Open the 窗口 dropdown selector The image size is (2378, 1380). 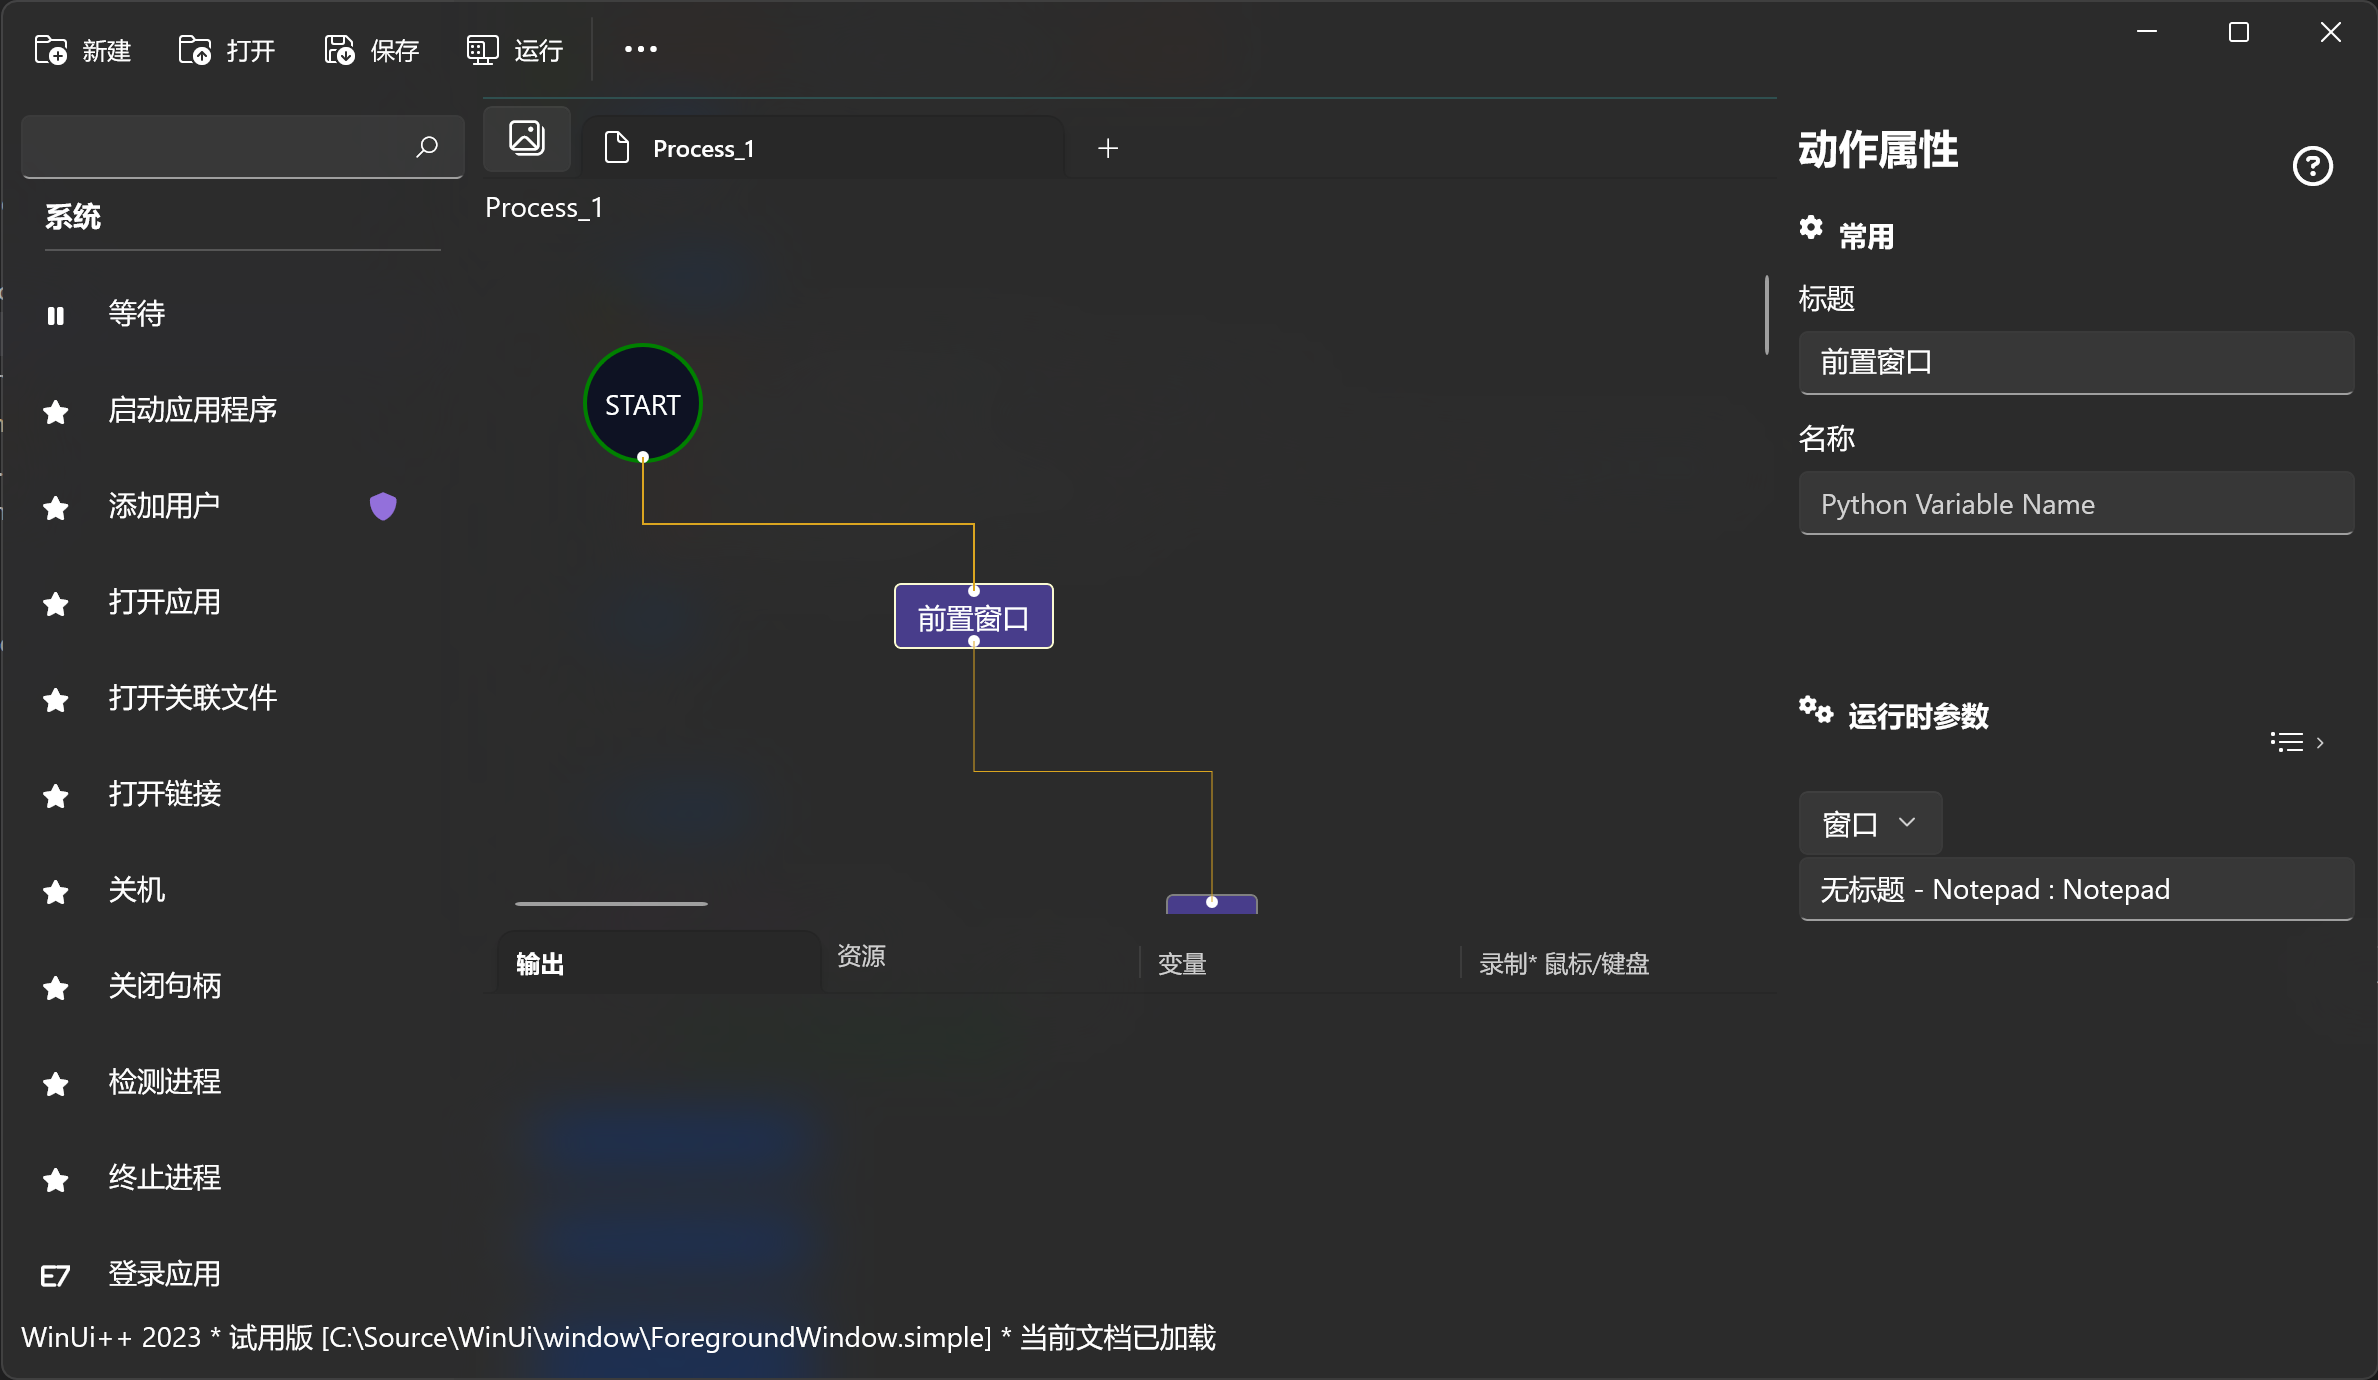tap(1868, 823)
